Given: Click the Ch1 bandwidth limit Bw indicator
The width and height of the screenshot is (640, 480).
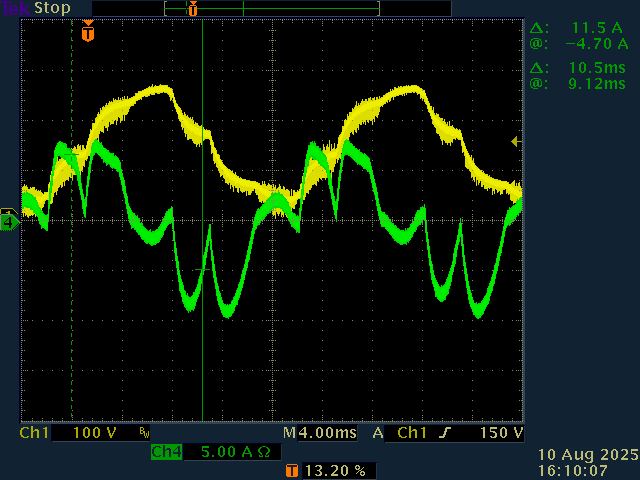Looking at the screenshot, I should point(145,434).
